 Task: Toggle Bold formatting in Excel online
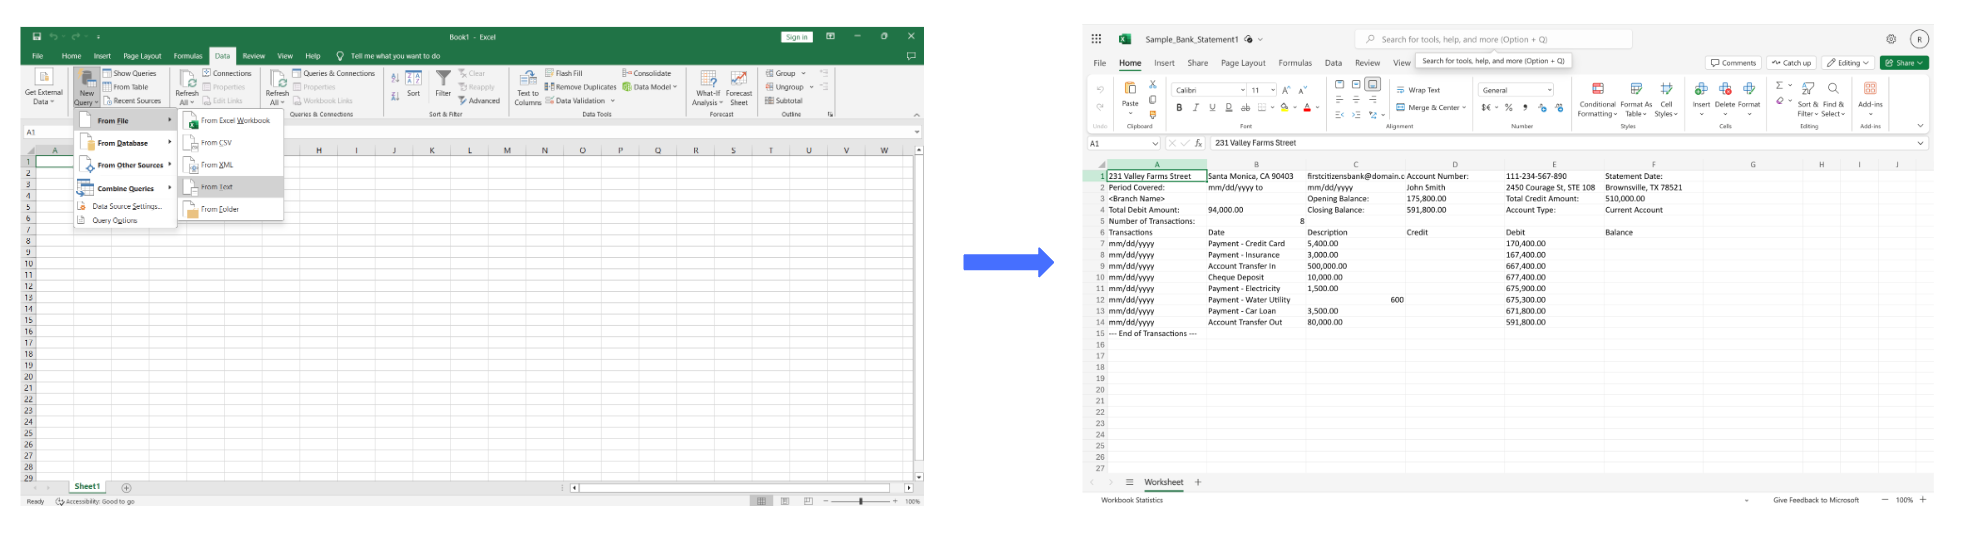pyautogui.click(x=1179, y=108)
